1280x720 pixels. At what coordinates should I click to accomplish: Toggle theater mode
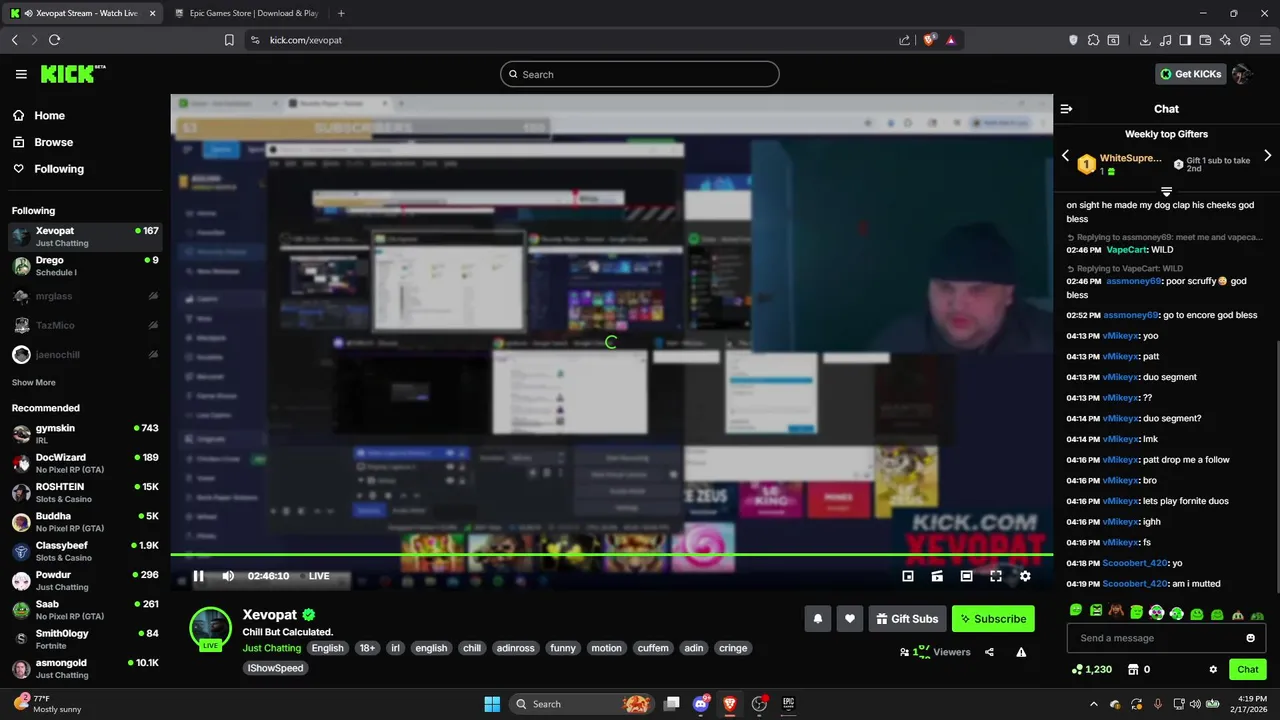966,576
